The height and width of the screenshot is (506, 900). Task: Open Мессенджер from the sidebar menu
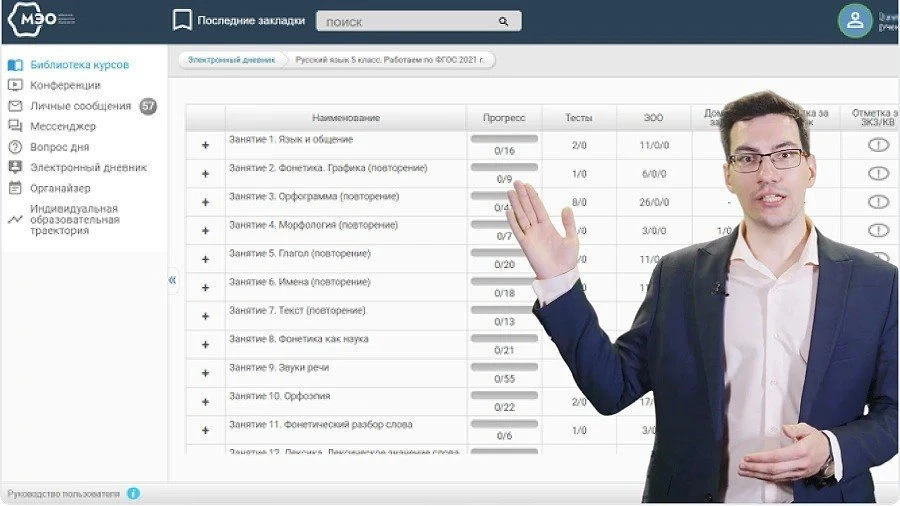pyautogui.click(x=63, y=127)
